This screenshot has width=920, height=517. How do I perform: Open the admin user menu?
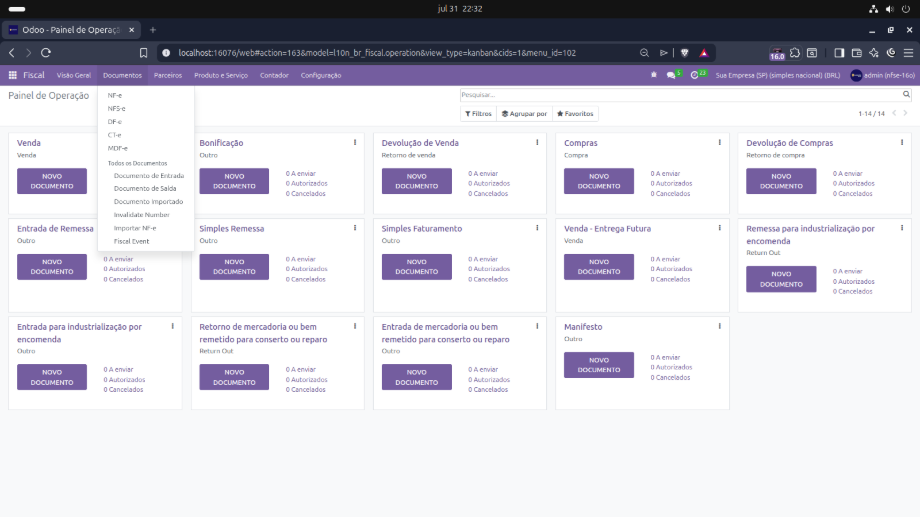coord(882,75)
